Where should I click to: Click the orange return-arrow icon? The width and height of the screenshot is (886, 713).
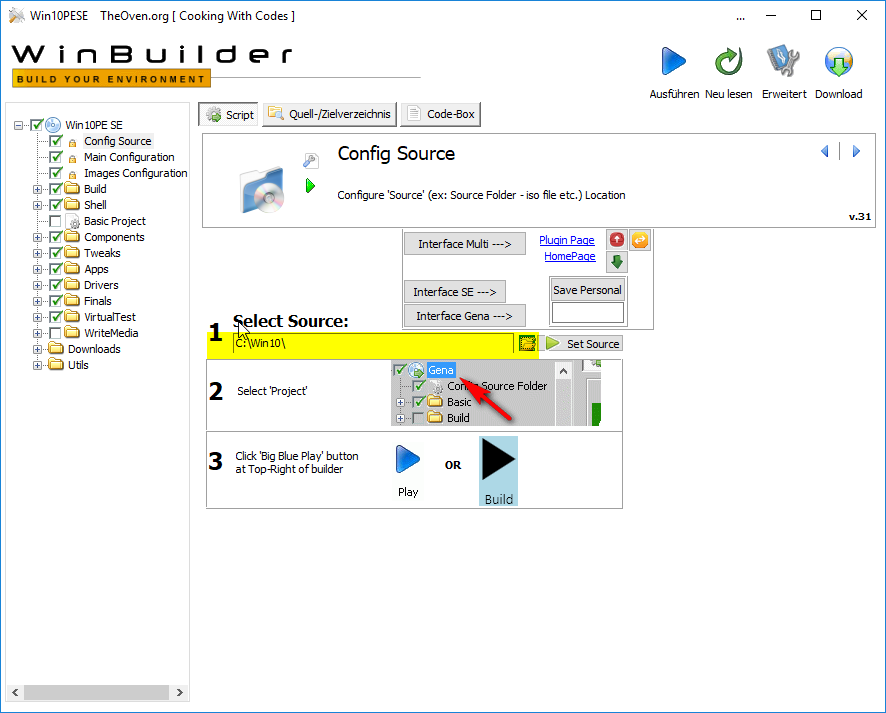pyautogui.click(x=640, y=240)
